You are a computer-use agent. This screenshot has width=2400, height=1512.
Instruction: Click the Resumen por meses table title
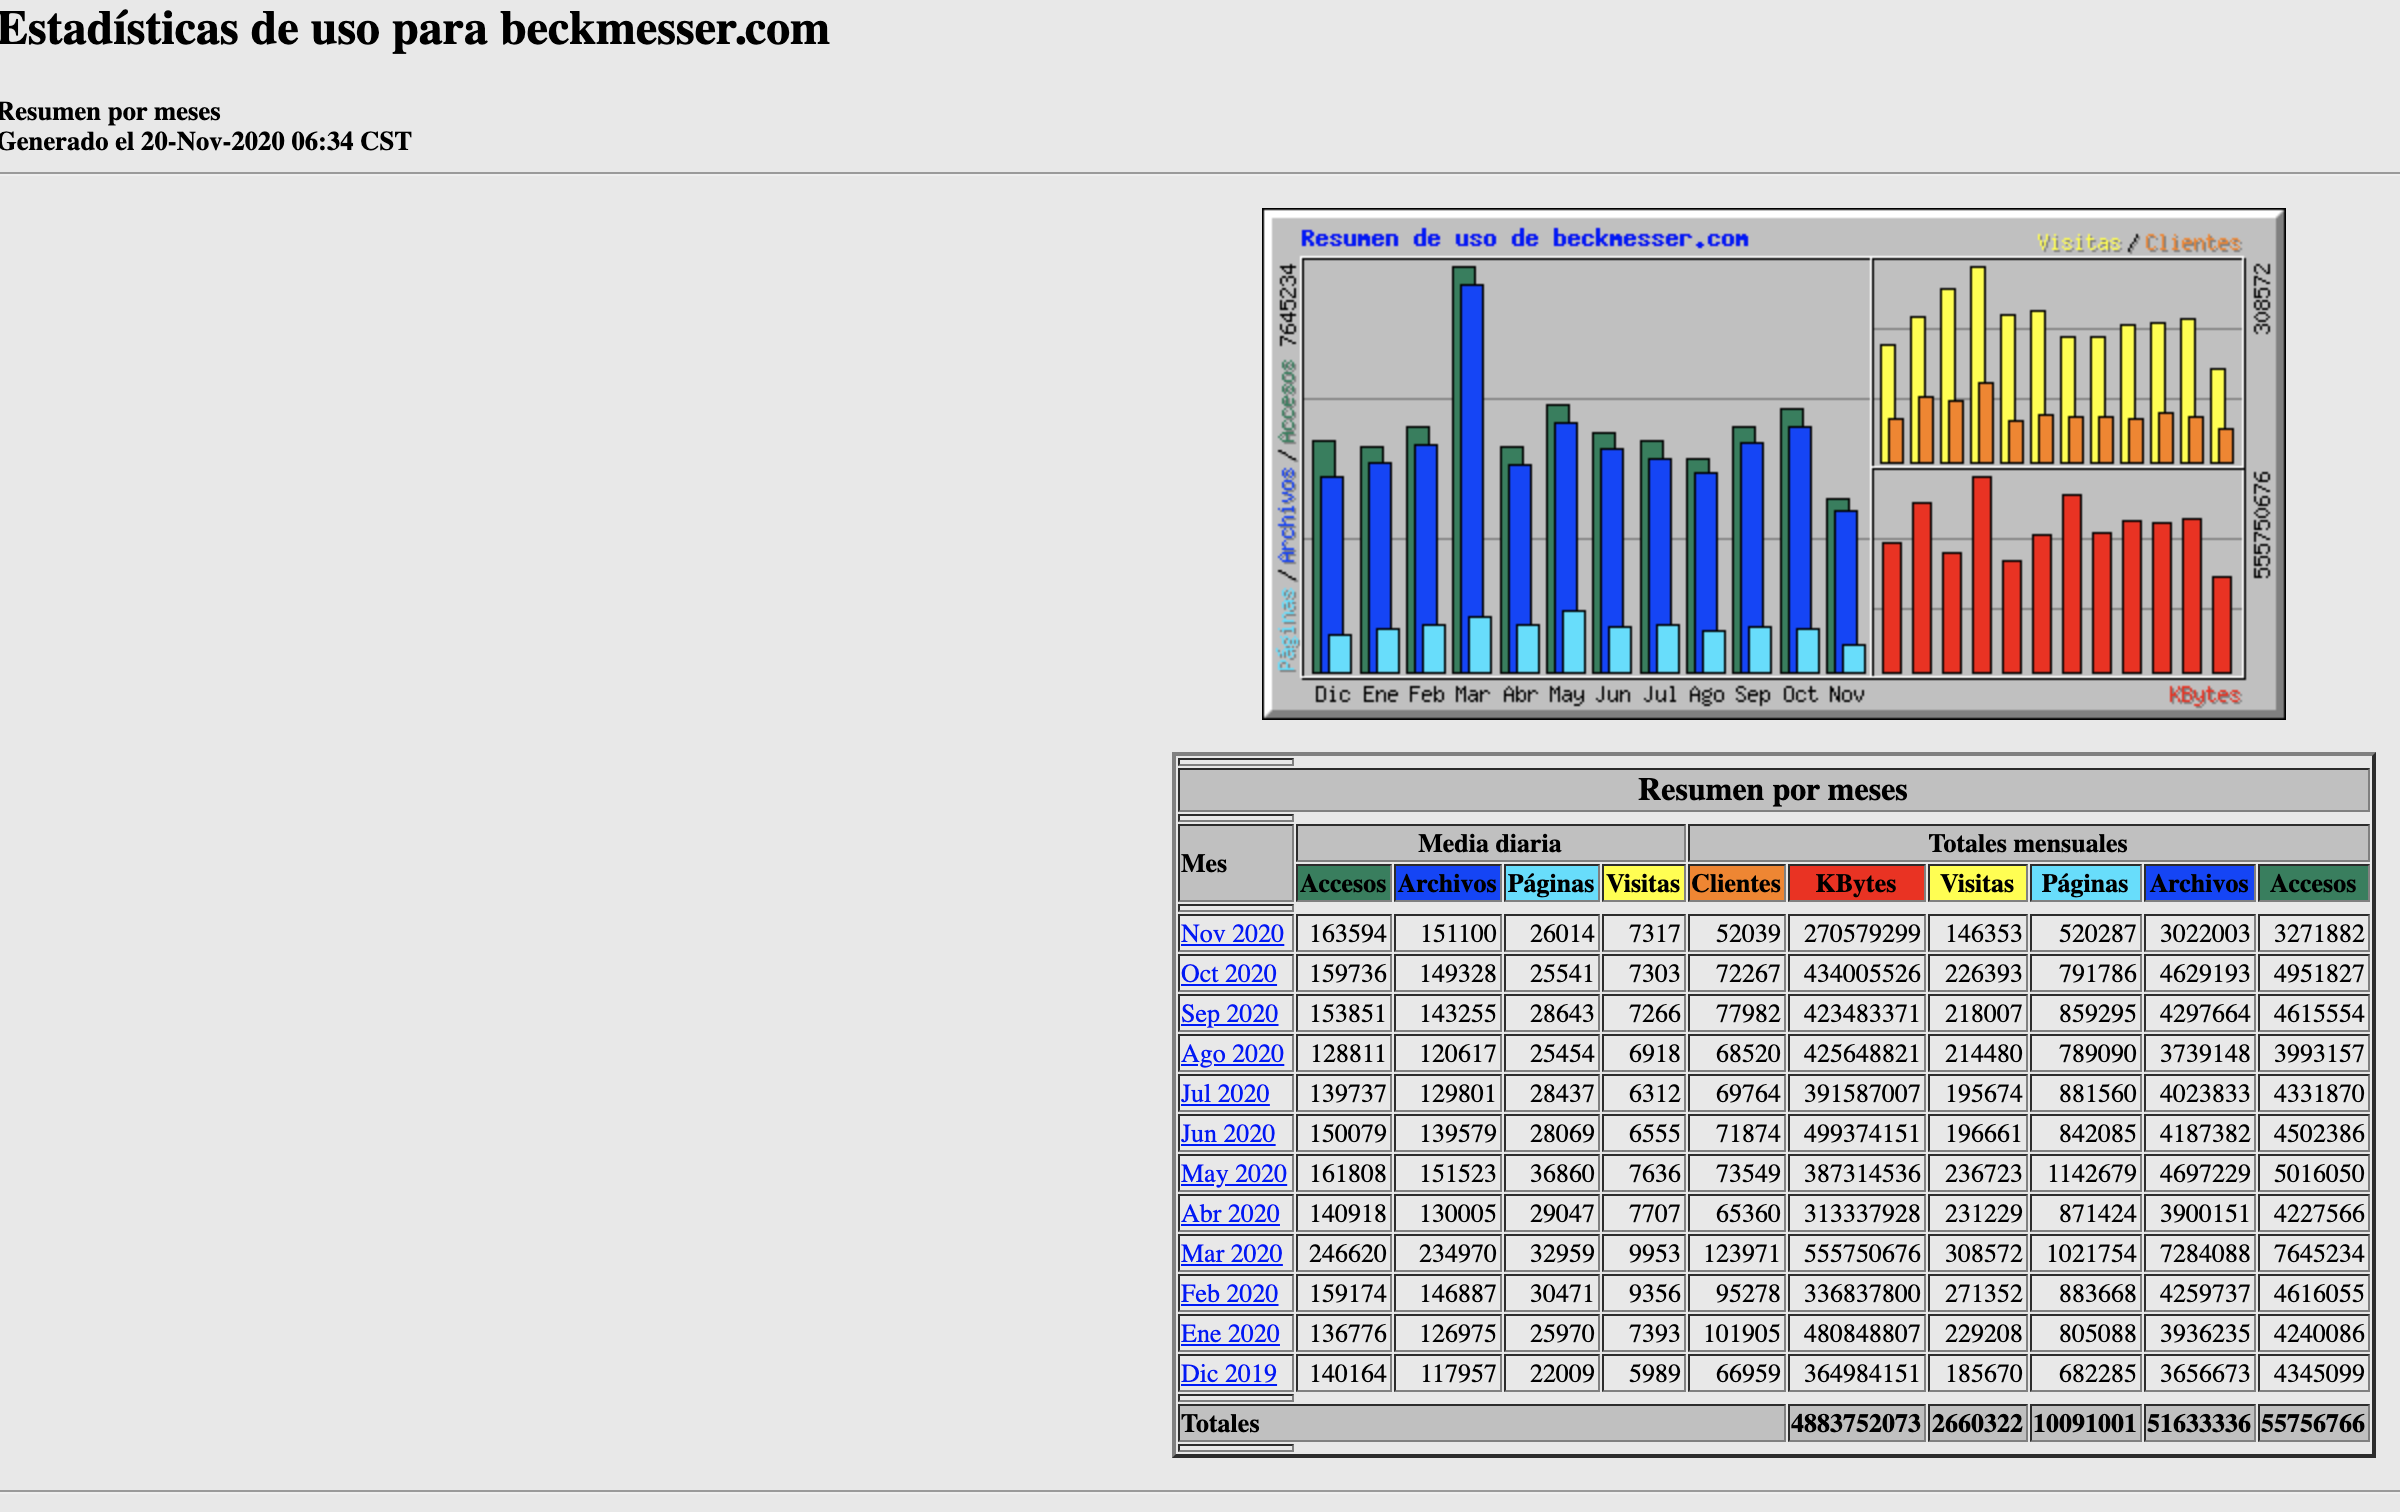click(1772, 790)
